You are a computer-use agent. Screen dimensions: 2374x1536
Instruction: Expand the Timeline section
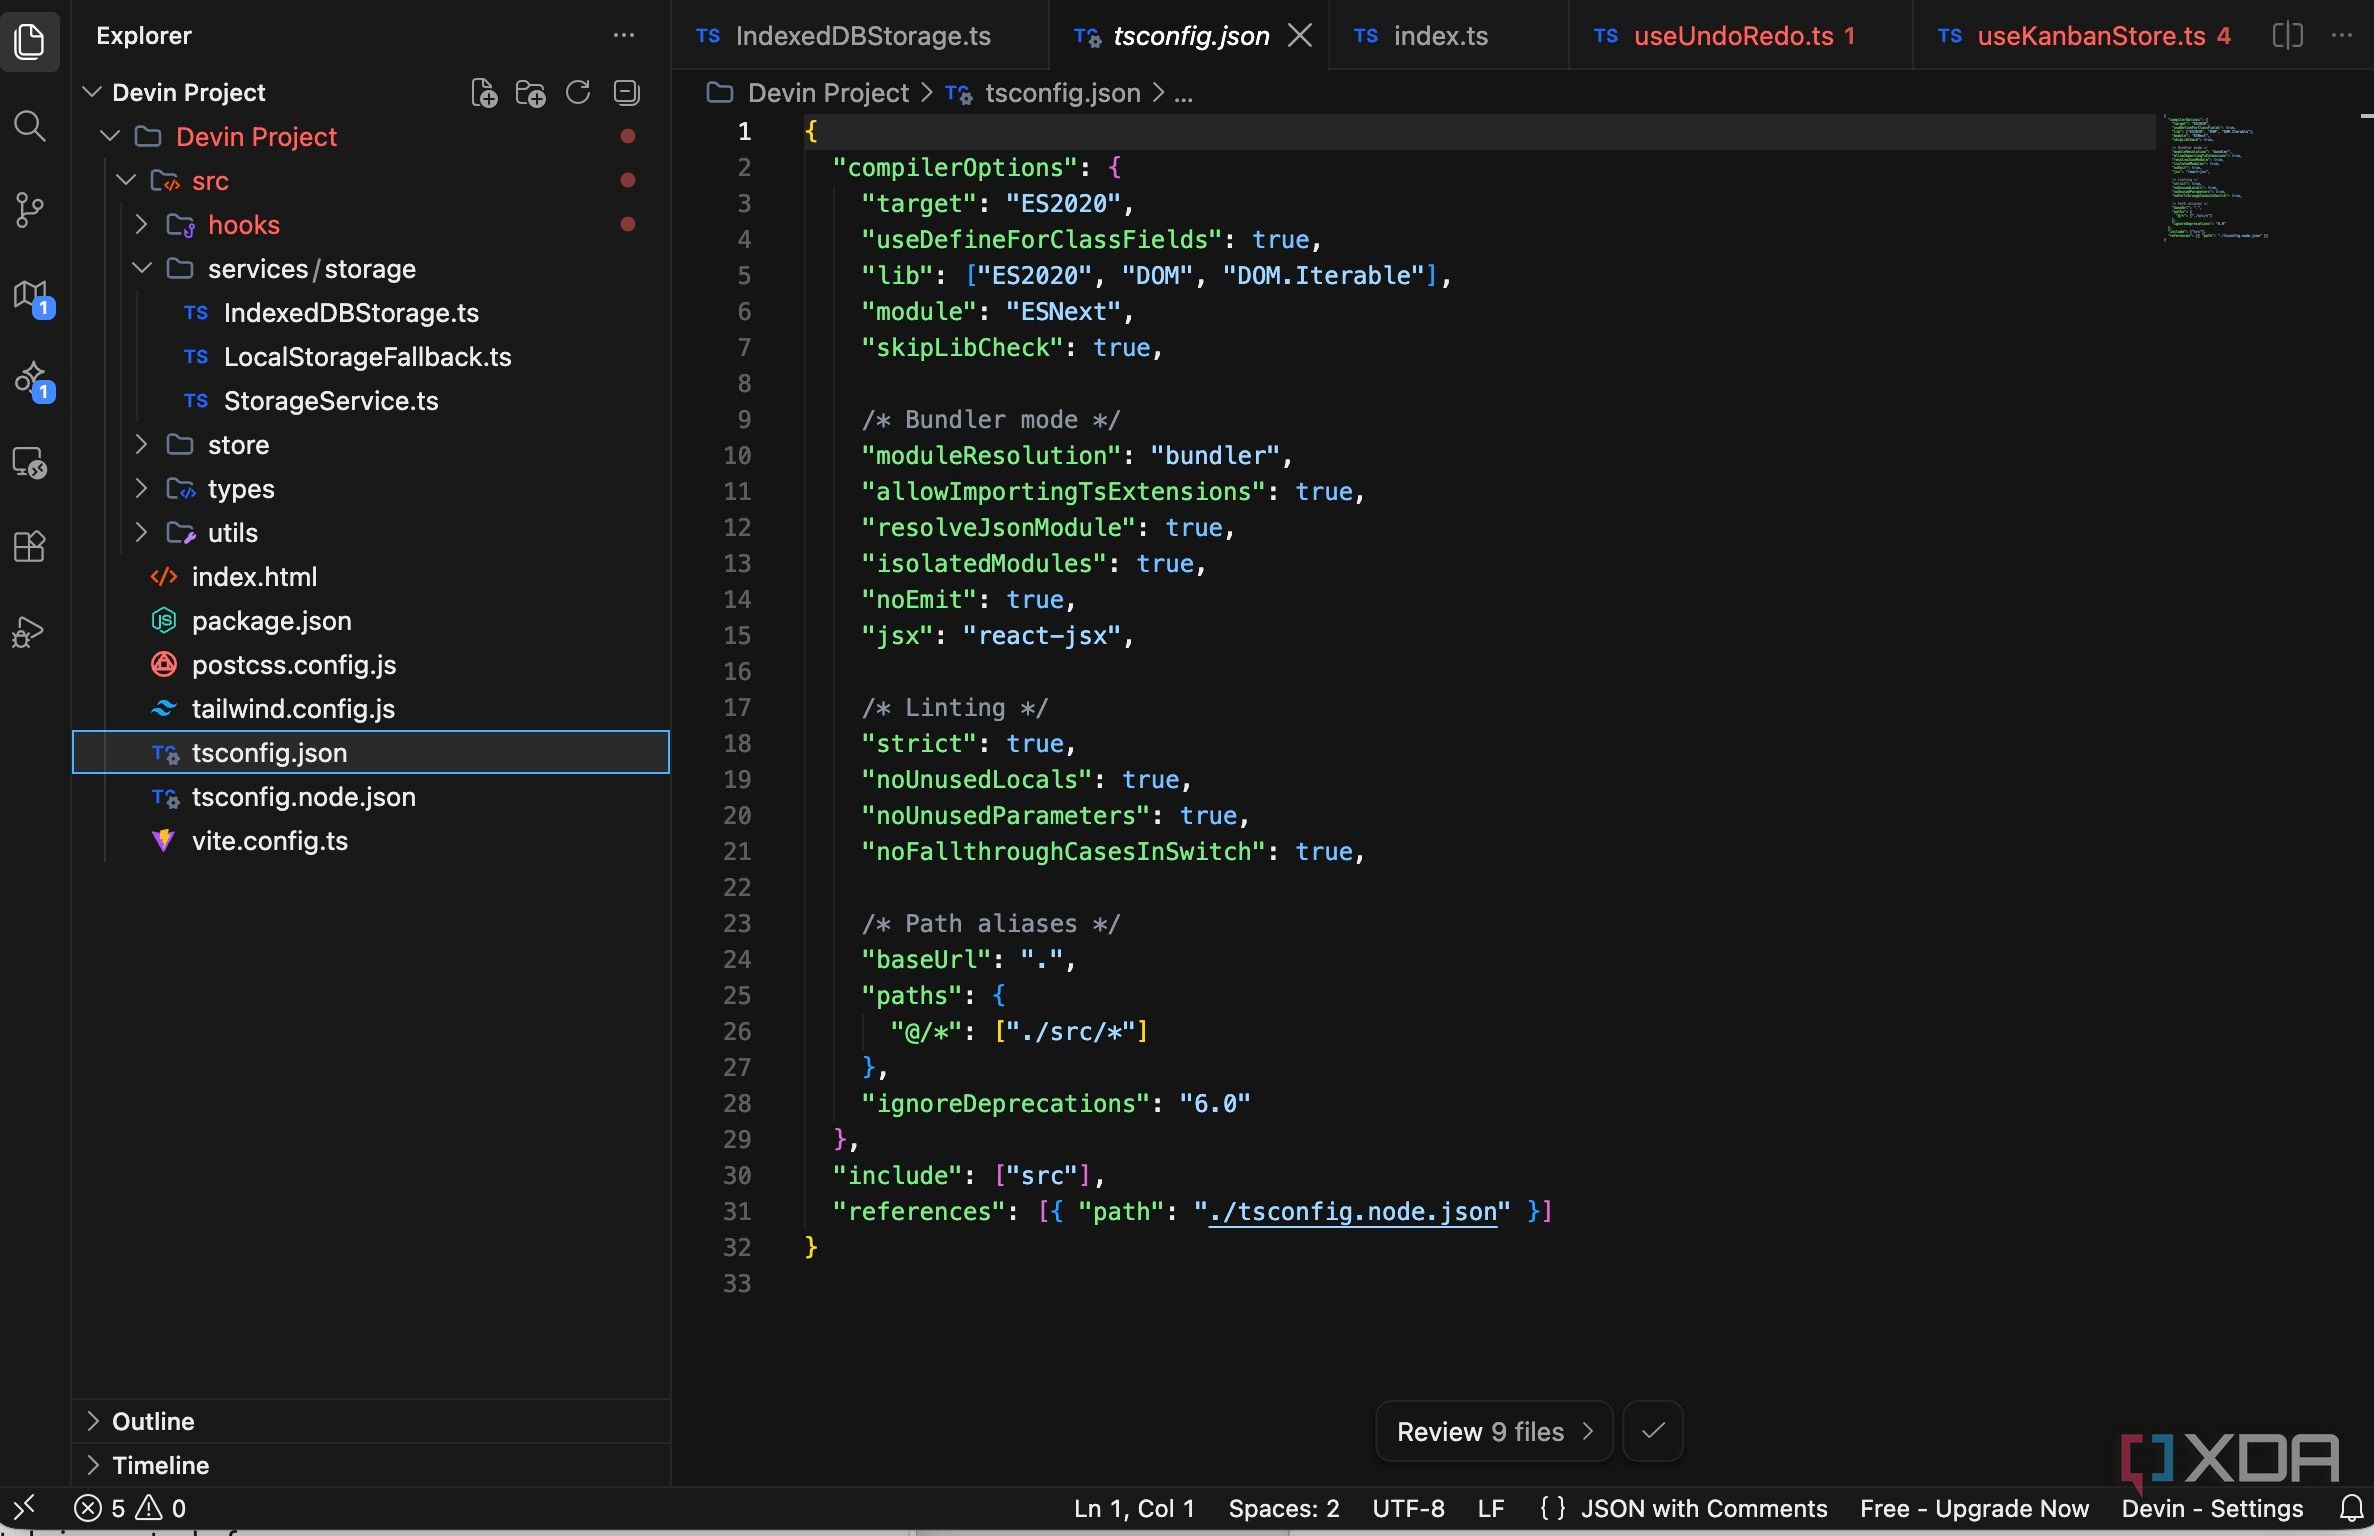tap(370, 1465)
